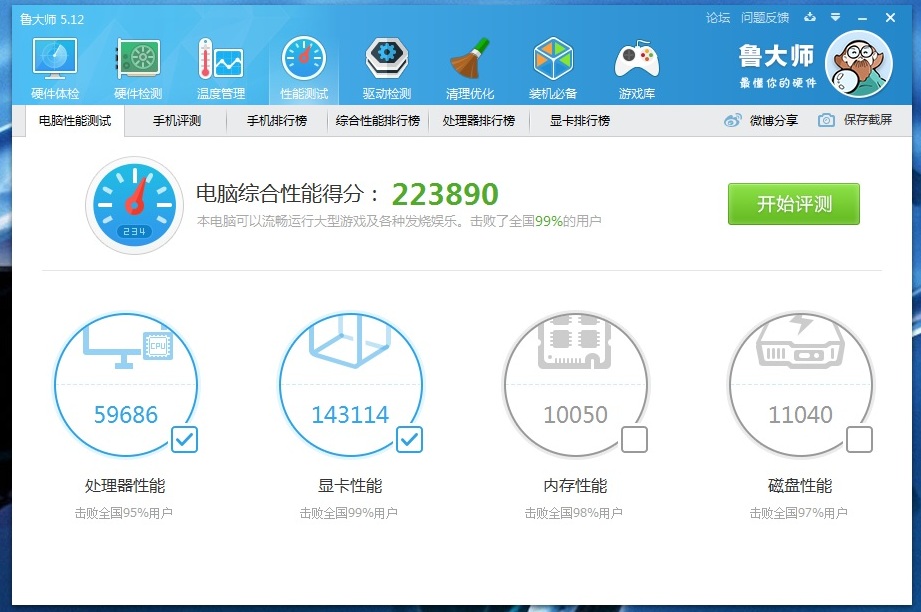Check the 磁盘性能 checkbox
This screenshot has height=612, width=921.
pyautogui.click(x=859, y=439)
